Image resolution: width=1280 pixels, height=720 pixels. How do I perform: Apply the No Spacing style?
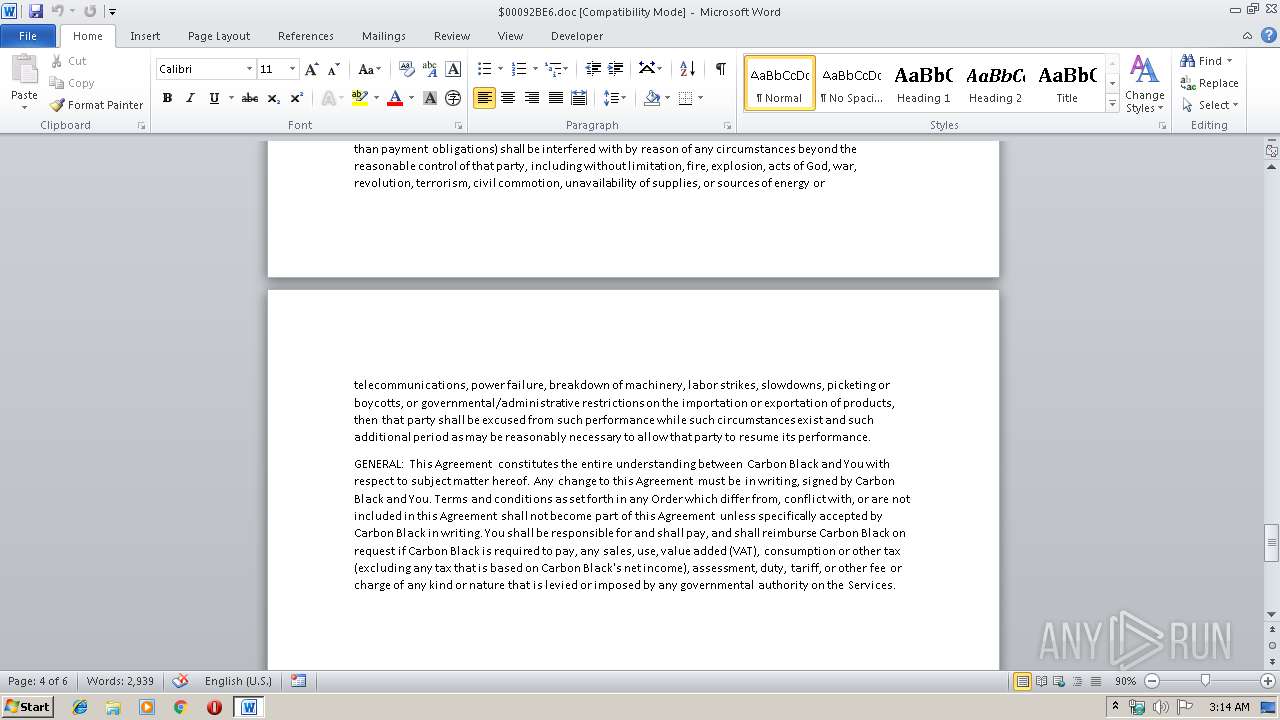851,83
